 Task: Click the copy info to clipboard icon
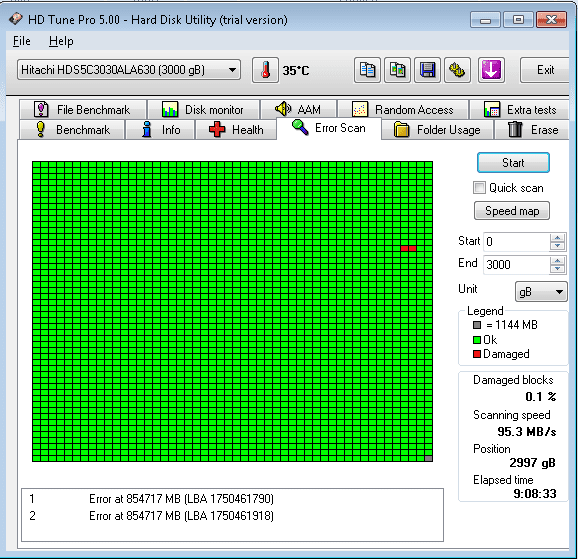pyautogui.click(x=367, y=70)
